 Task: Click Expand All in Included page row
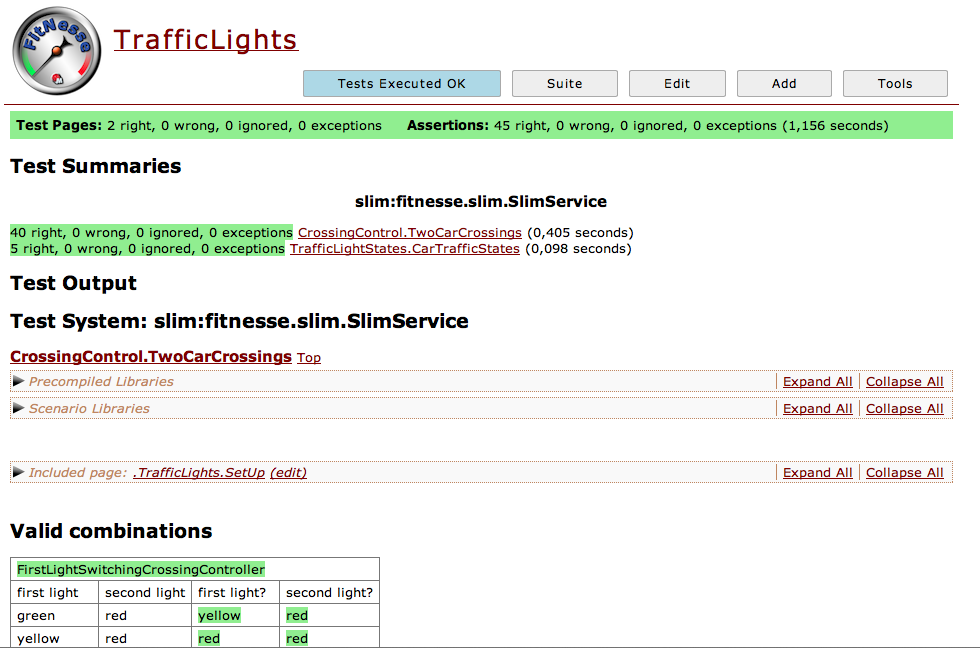pos(818,473)
